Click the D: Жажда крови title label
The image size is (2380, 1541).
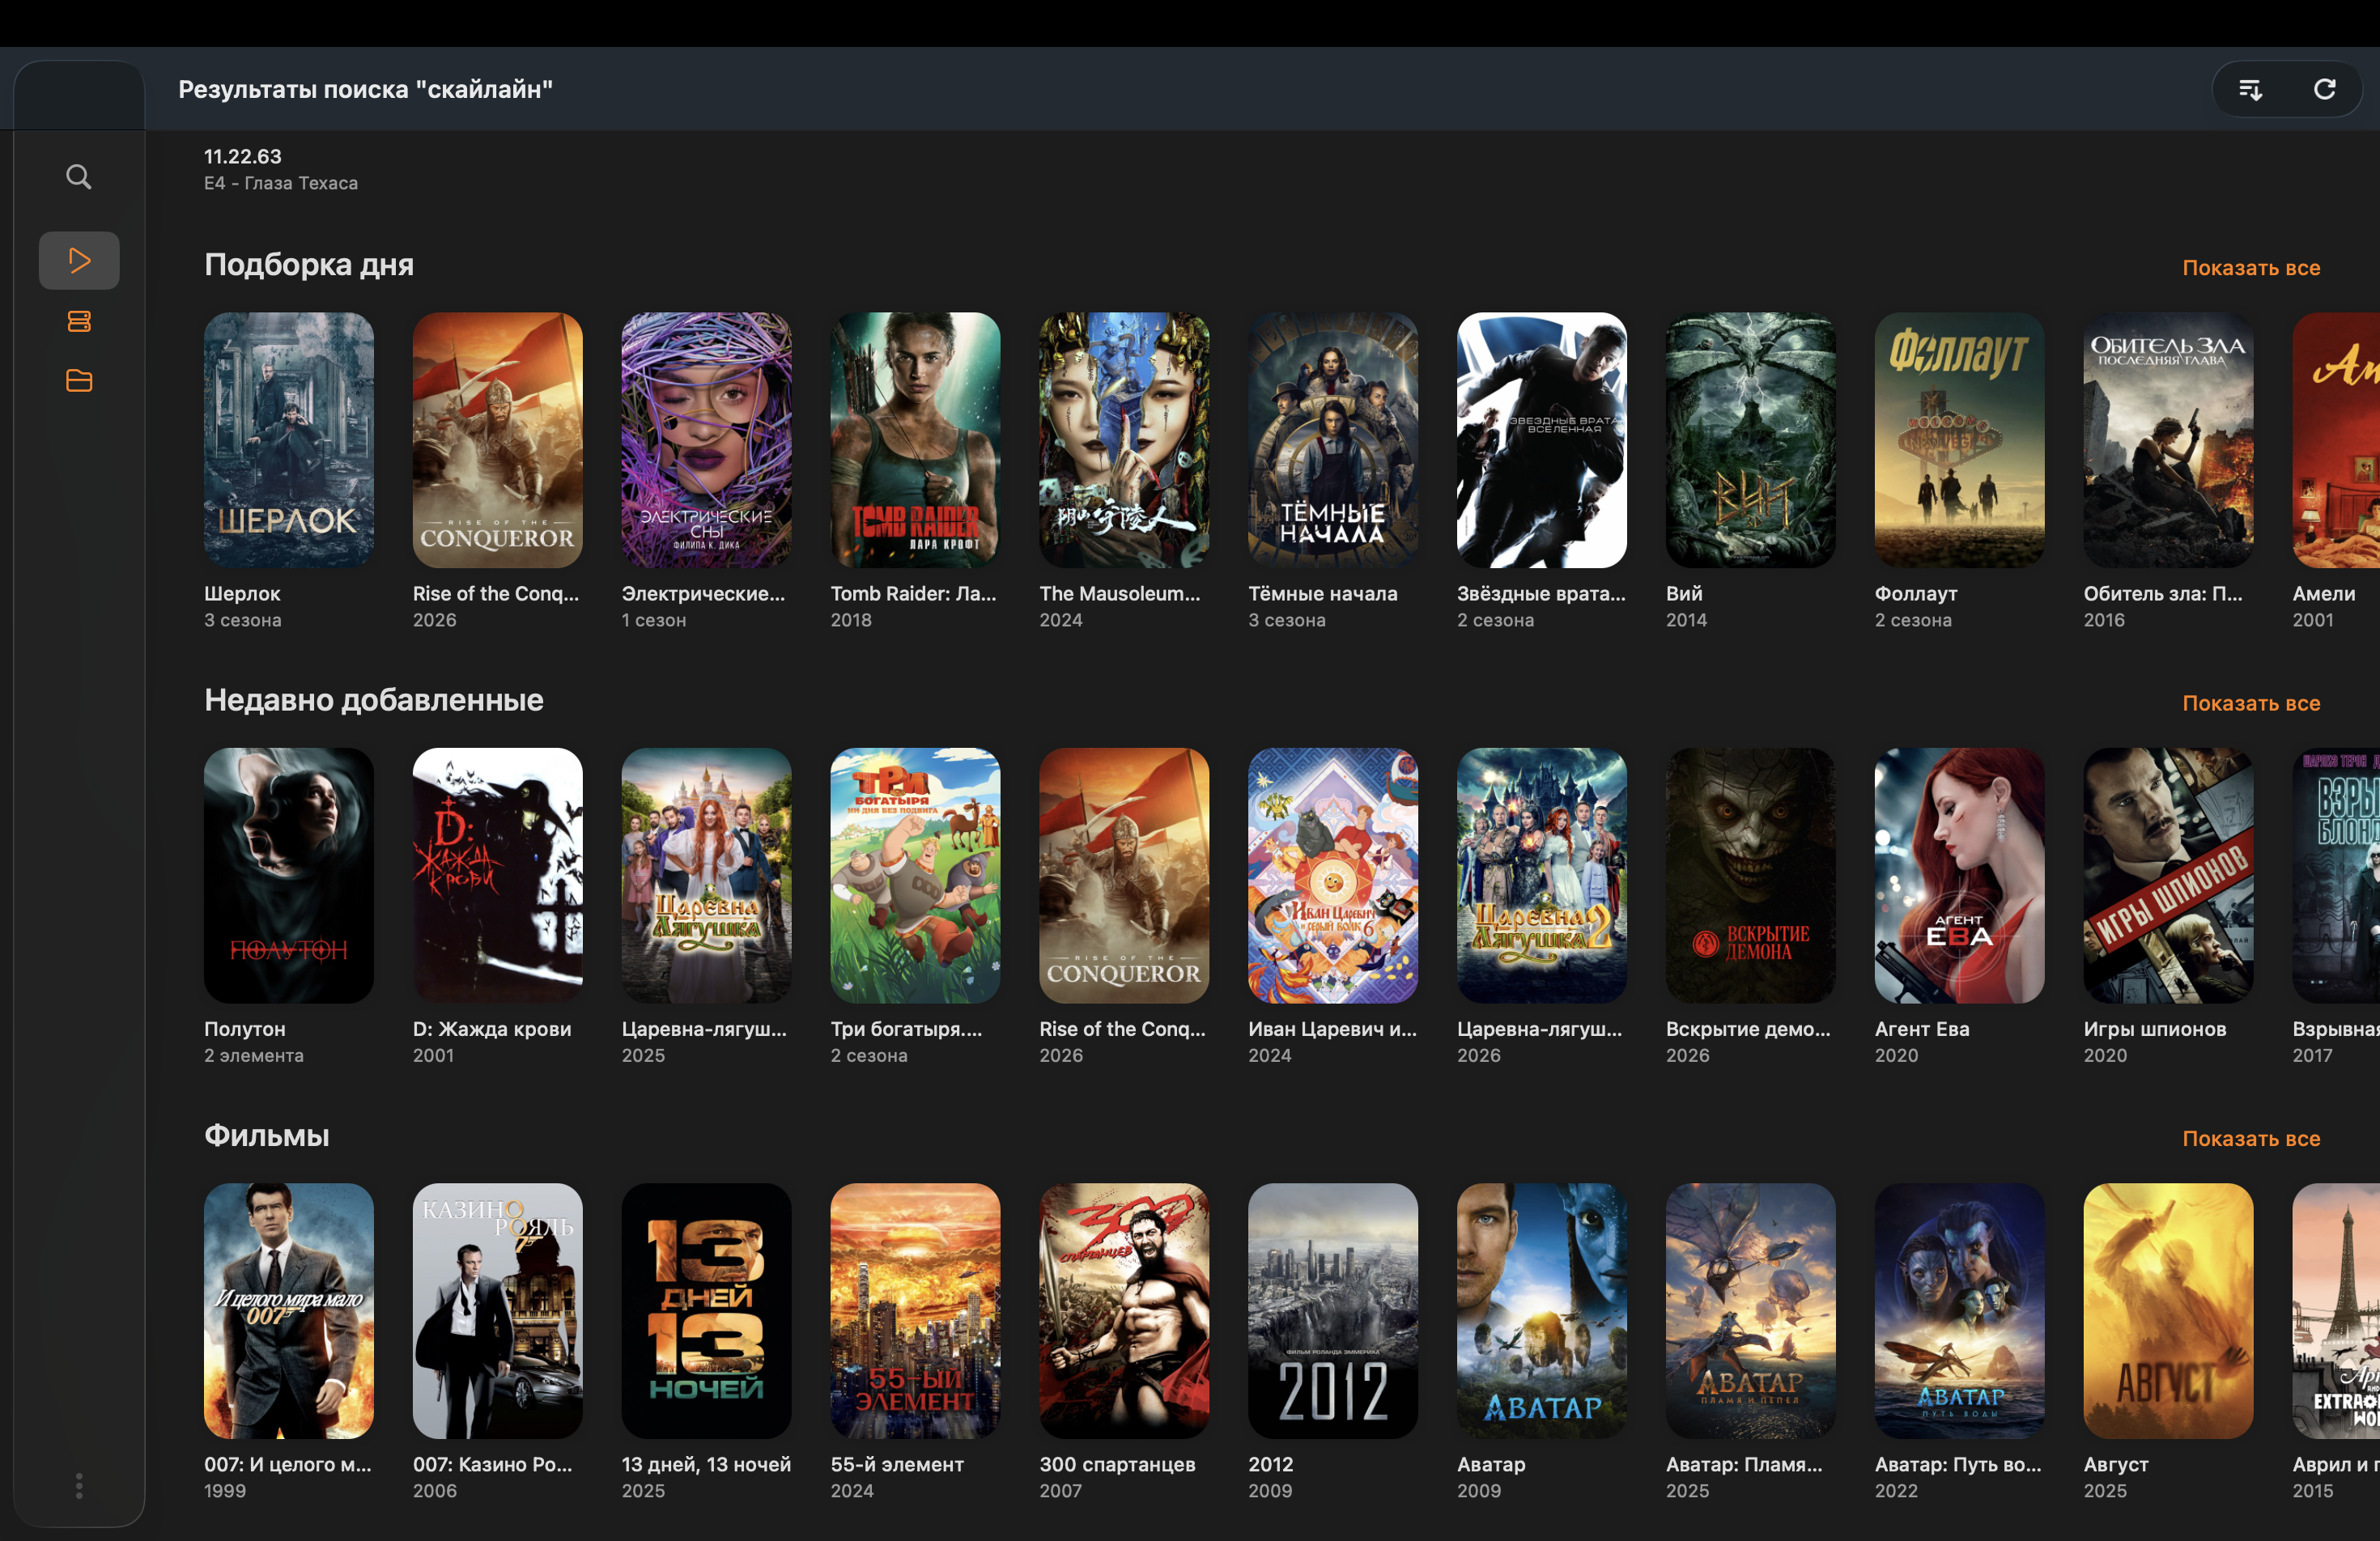[x=492, y=1029]
